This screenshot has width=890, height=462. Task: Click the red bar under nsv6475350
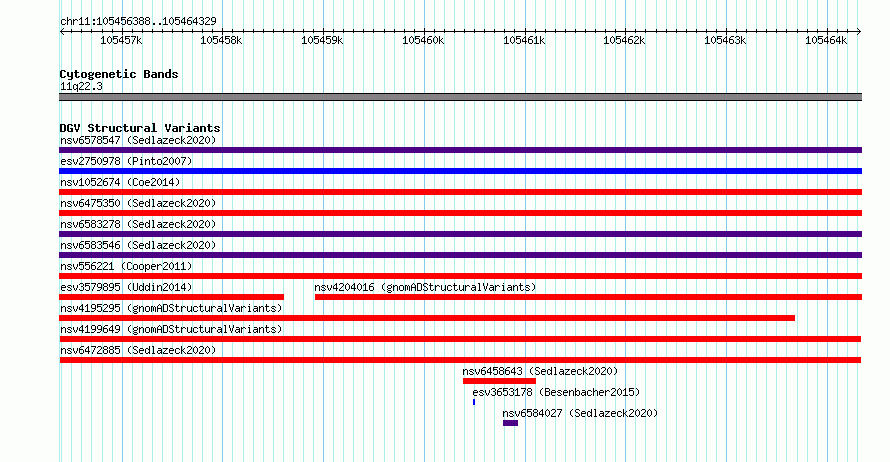tap(460, 213)
